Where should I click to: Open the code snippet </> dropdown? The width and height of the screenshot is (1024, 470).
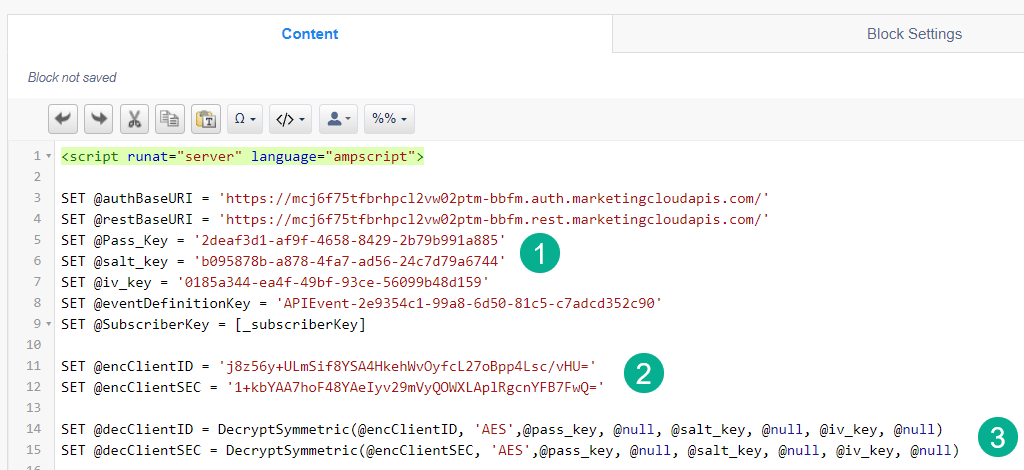coord(291,119)
